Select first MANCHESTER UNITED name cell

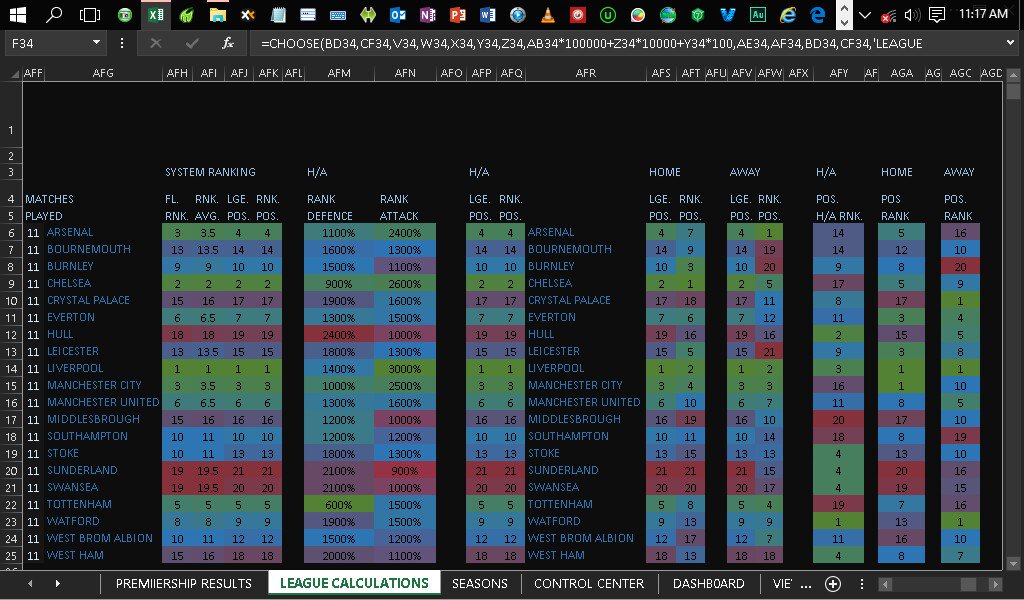pyautogui.click(x=103, y=402)
